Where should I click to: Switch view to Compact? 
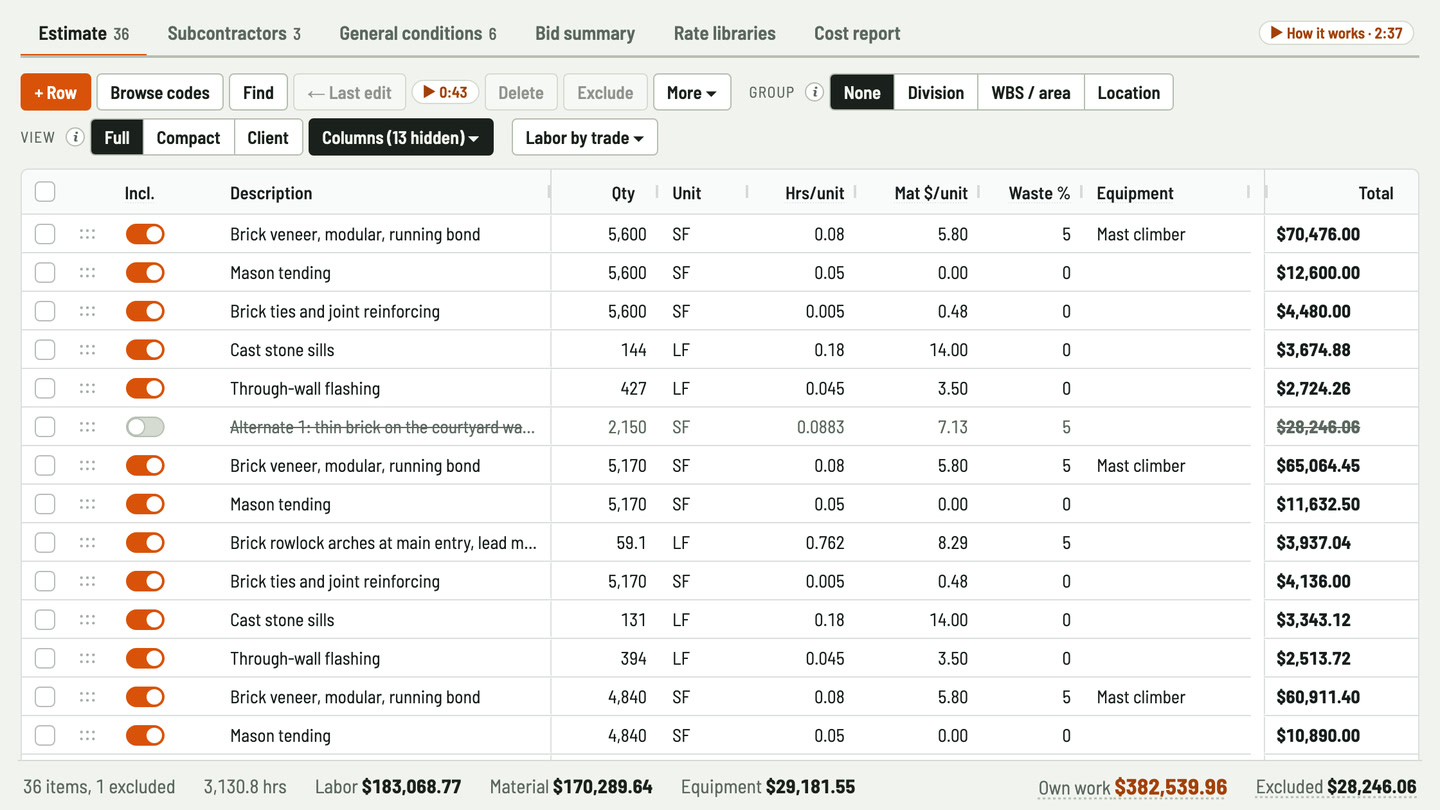(188, 137)
